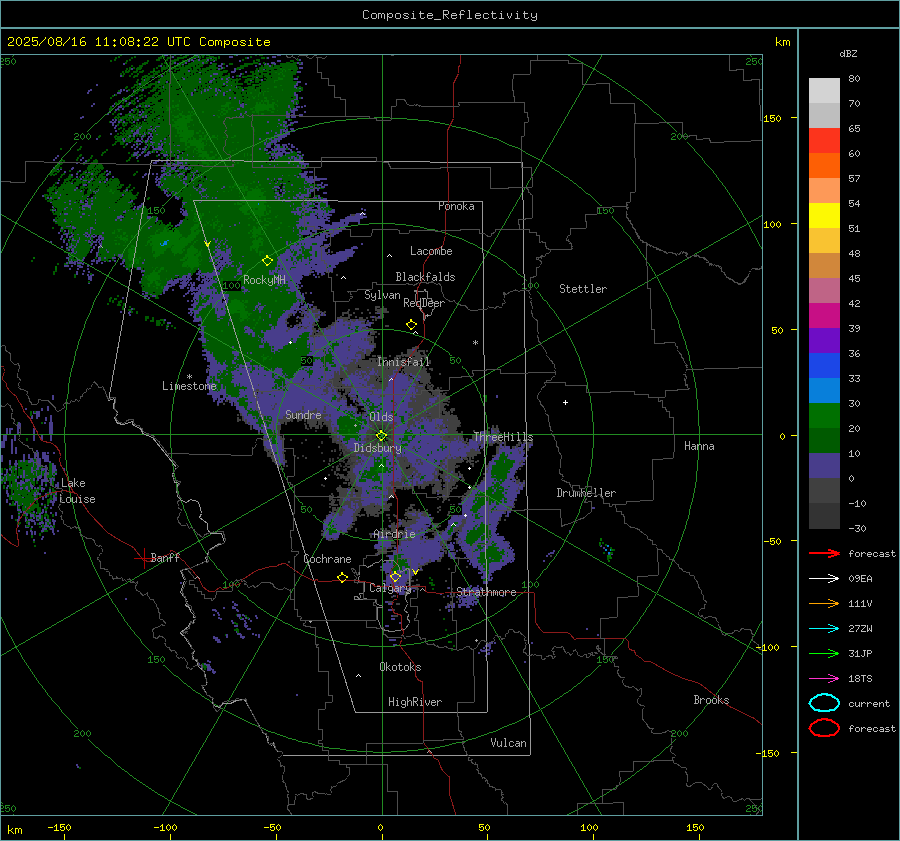Click the asterisk marker above Limestone
Image resolution: width=900 pixels, height=841 pixels.
pos(189,377)
